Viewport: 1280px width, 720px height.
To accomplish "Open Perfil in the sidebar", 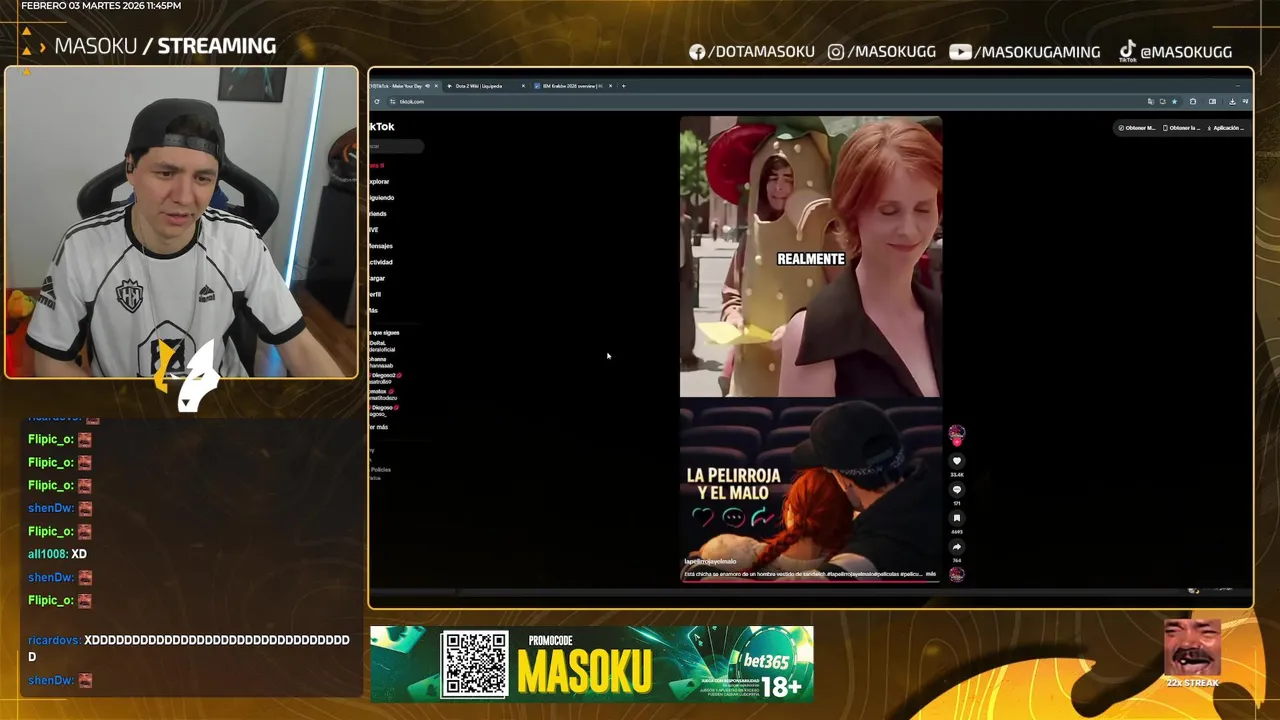I will pos(375,294).
